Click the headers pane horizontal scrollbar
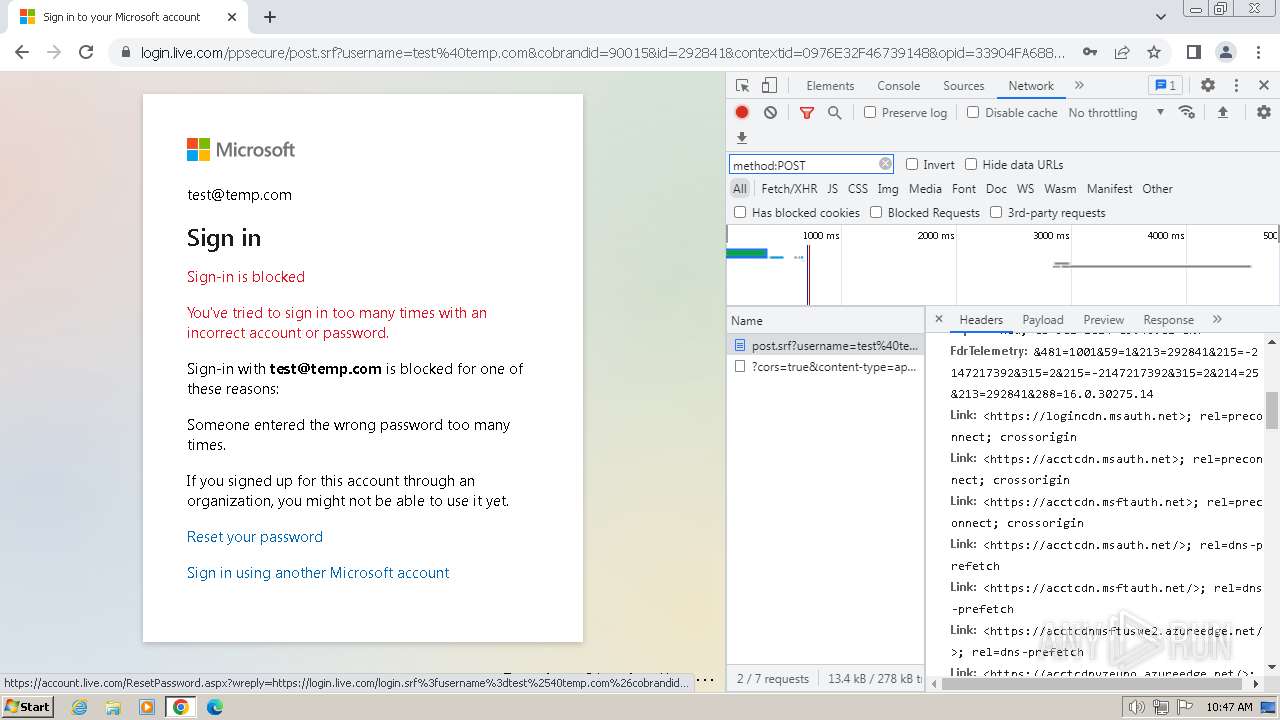Image resolution: width=1280 pixels, height=720 pixels. (x=1094, y=684)
